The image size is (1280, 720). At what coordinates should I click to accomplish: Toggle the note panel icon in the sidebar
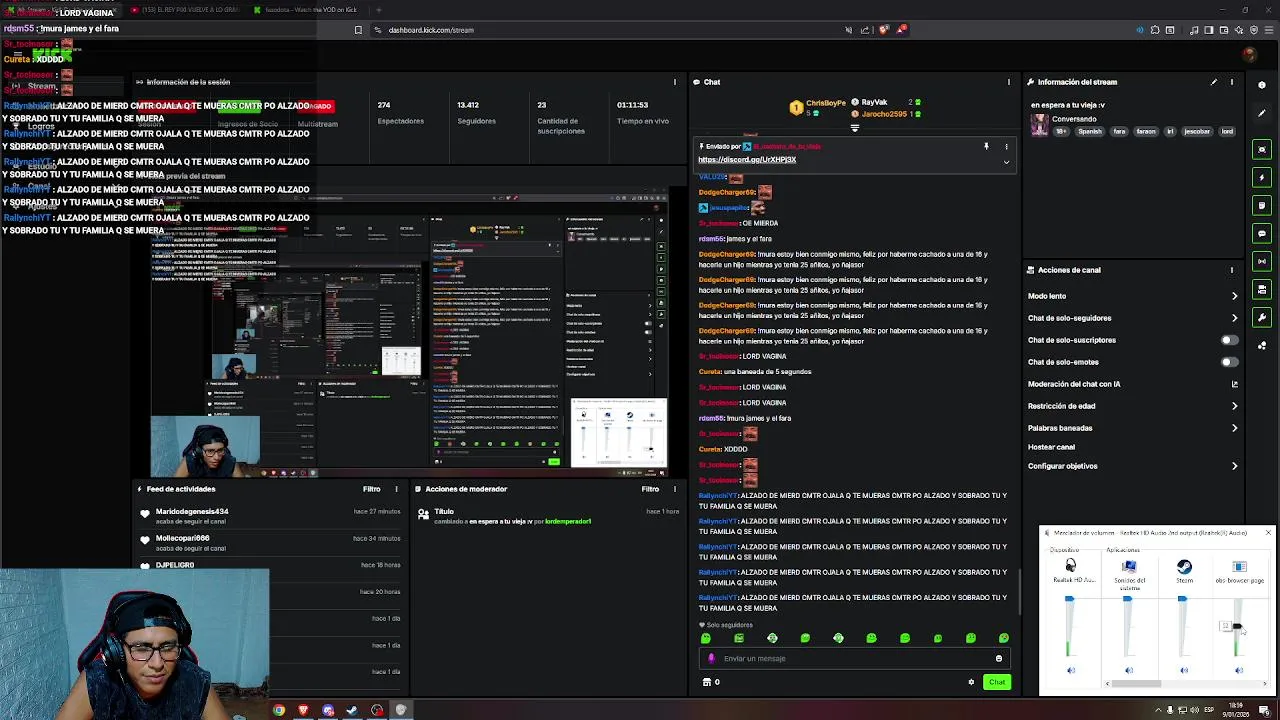[1262, 205]
